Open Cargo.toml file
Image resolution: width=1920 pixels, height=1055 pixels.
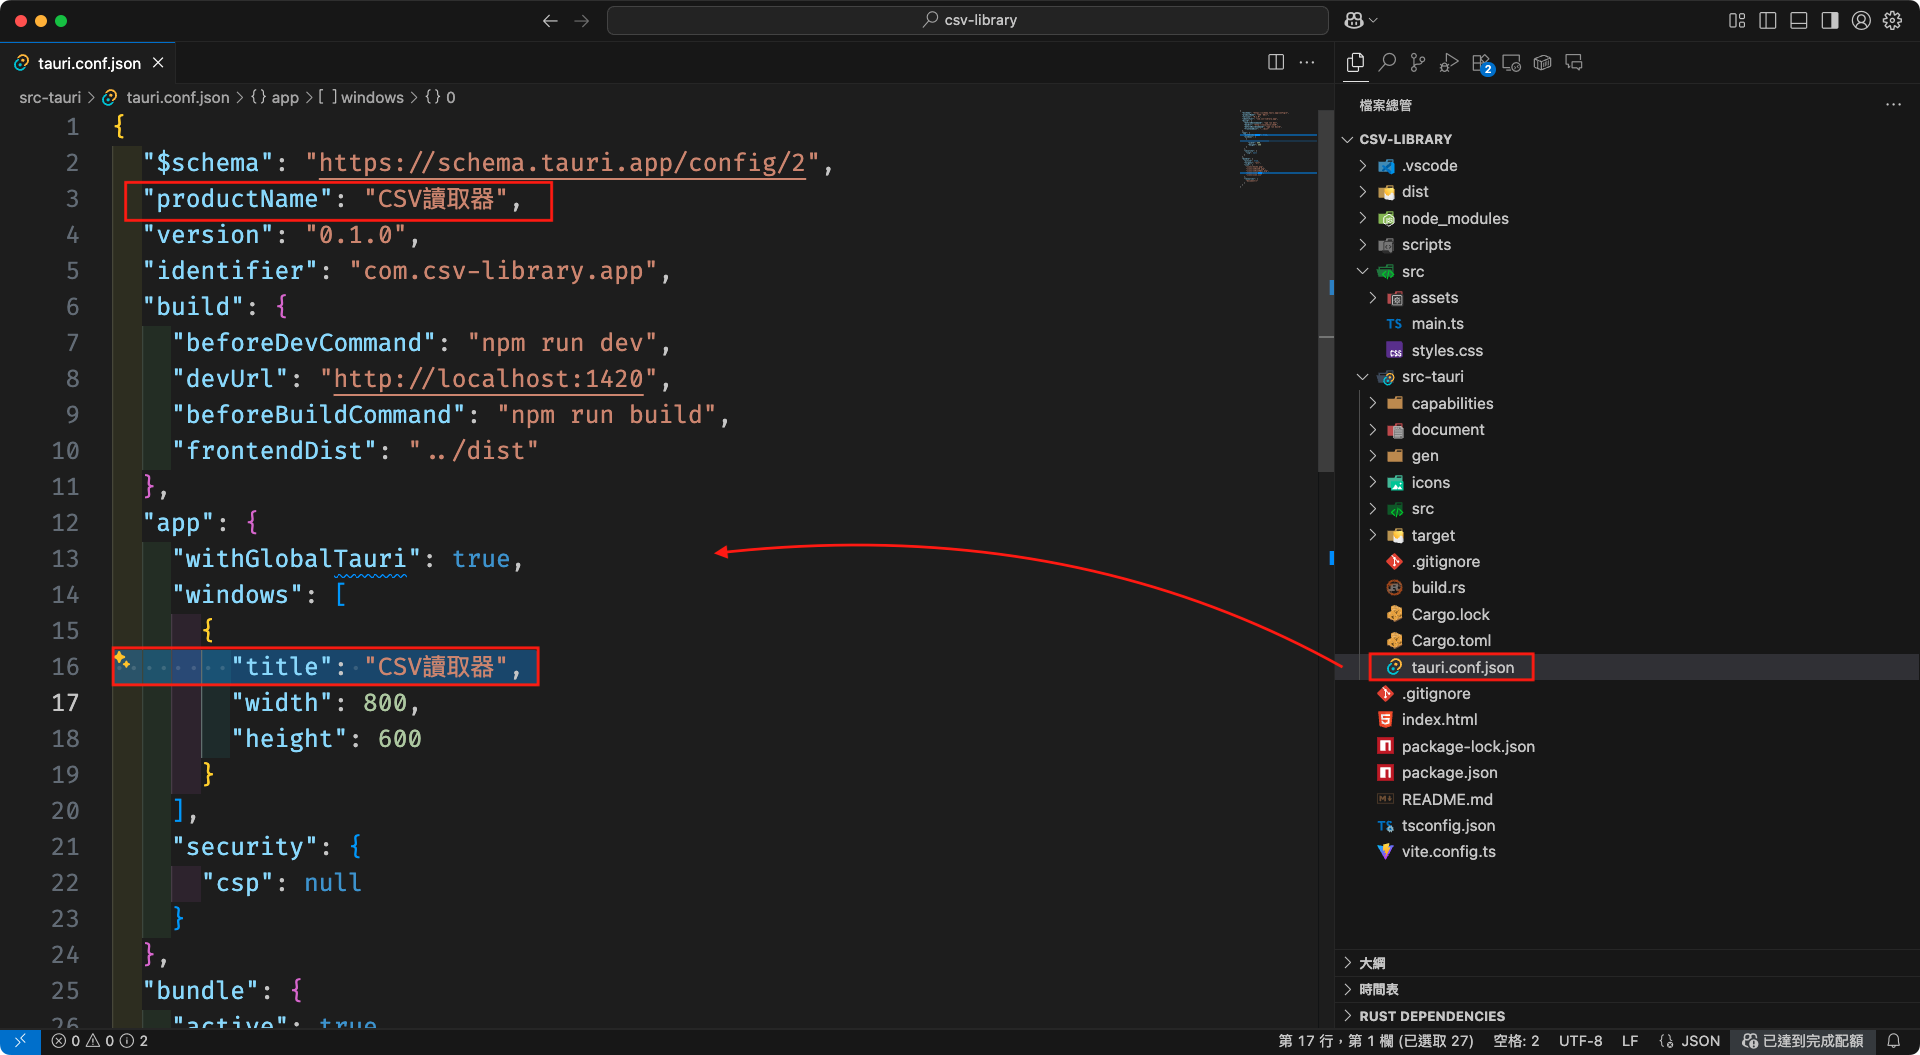click(1450, 640)
